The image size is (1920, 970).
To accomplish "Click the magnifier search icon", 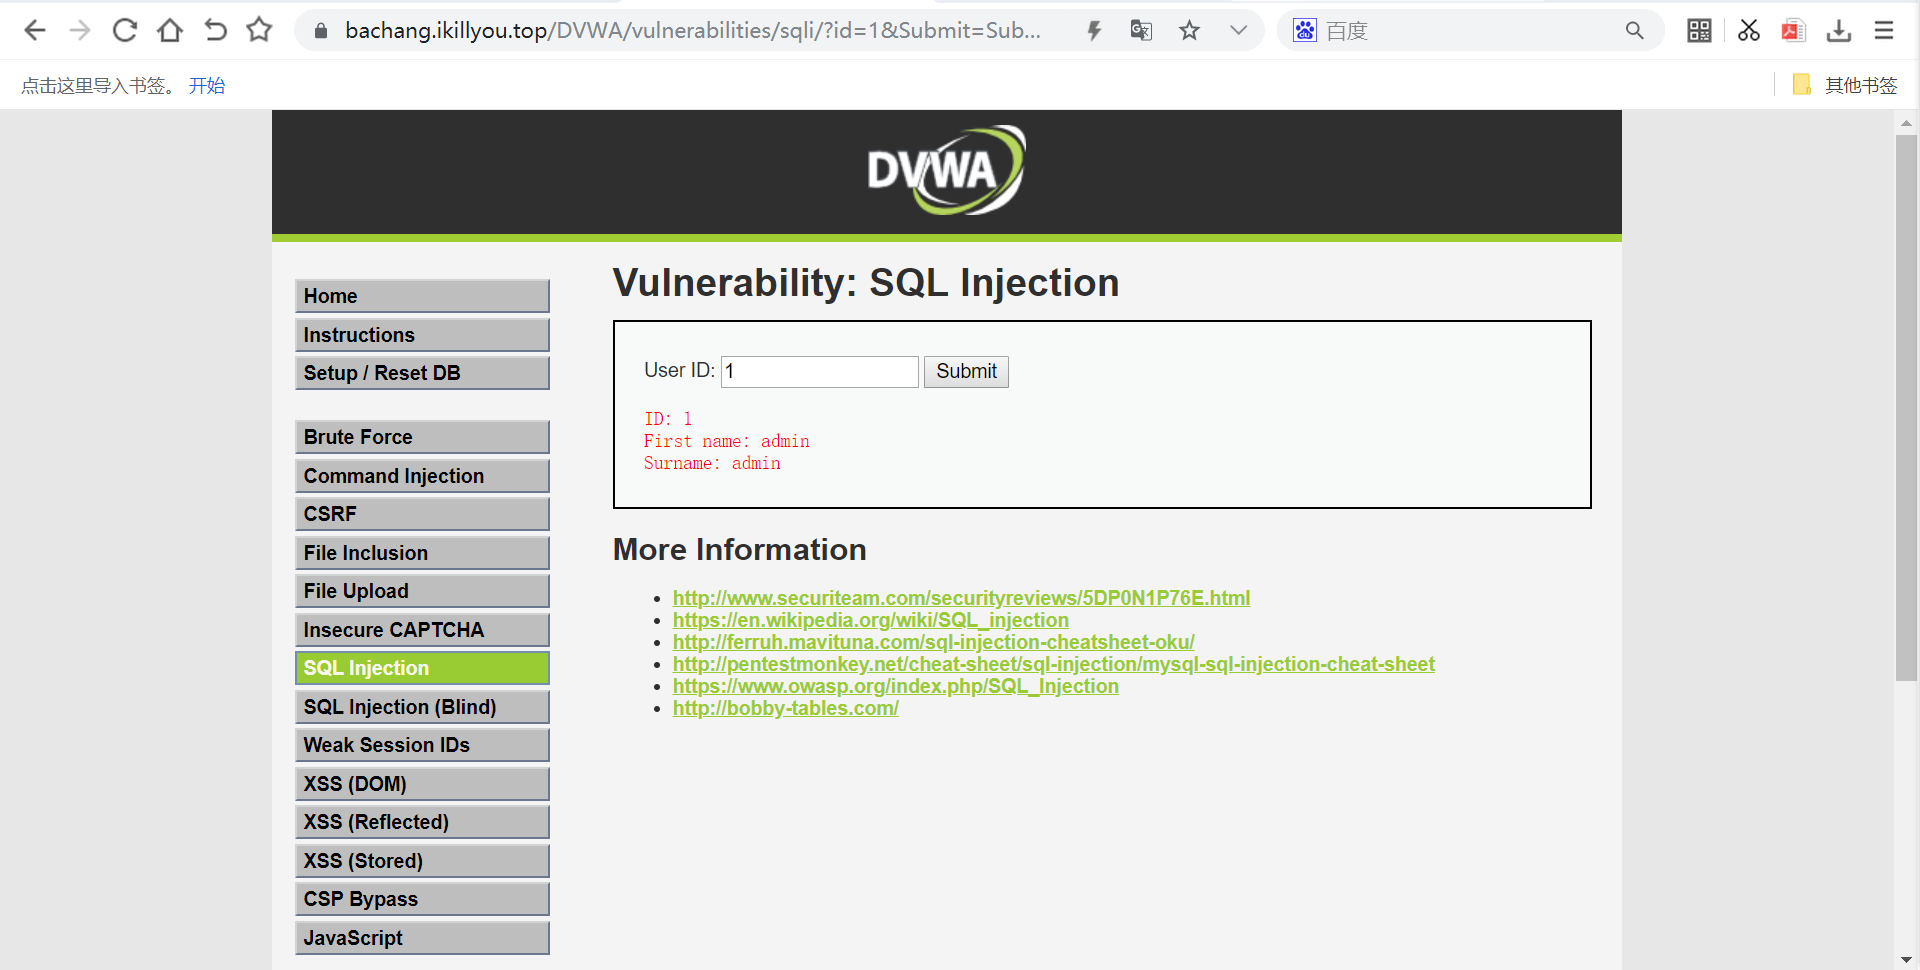I will (1634, 31).
